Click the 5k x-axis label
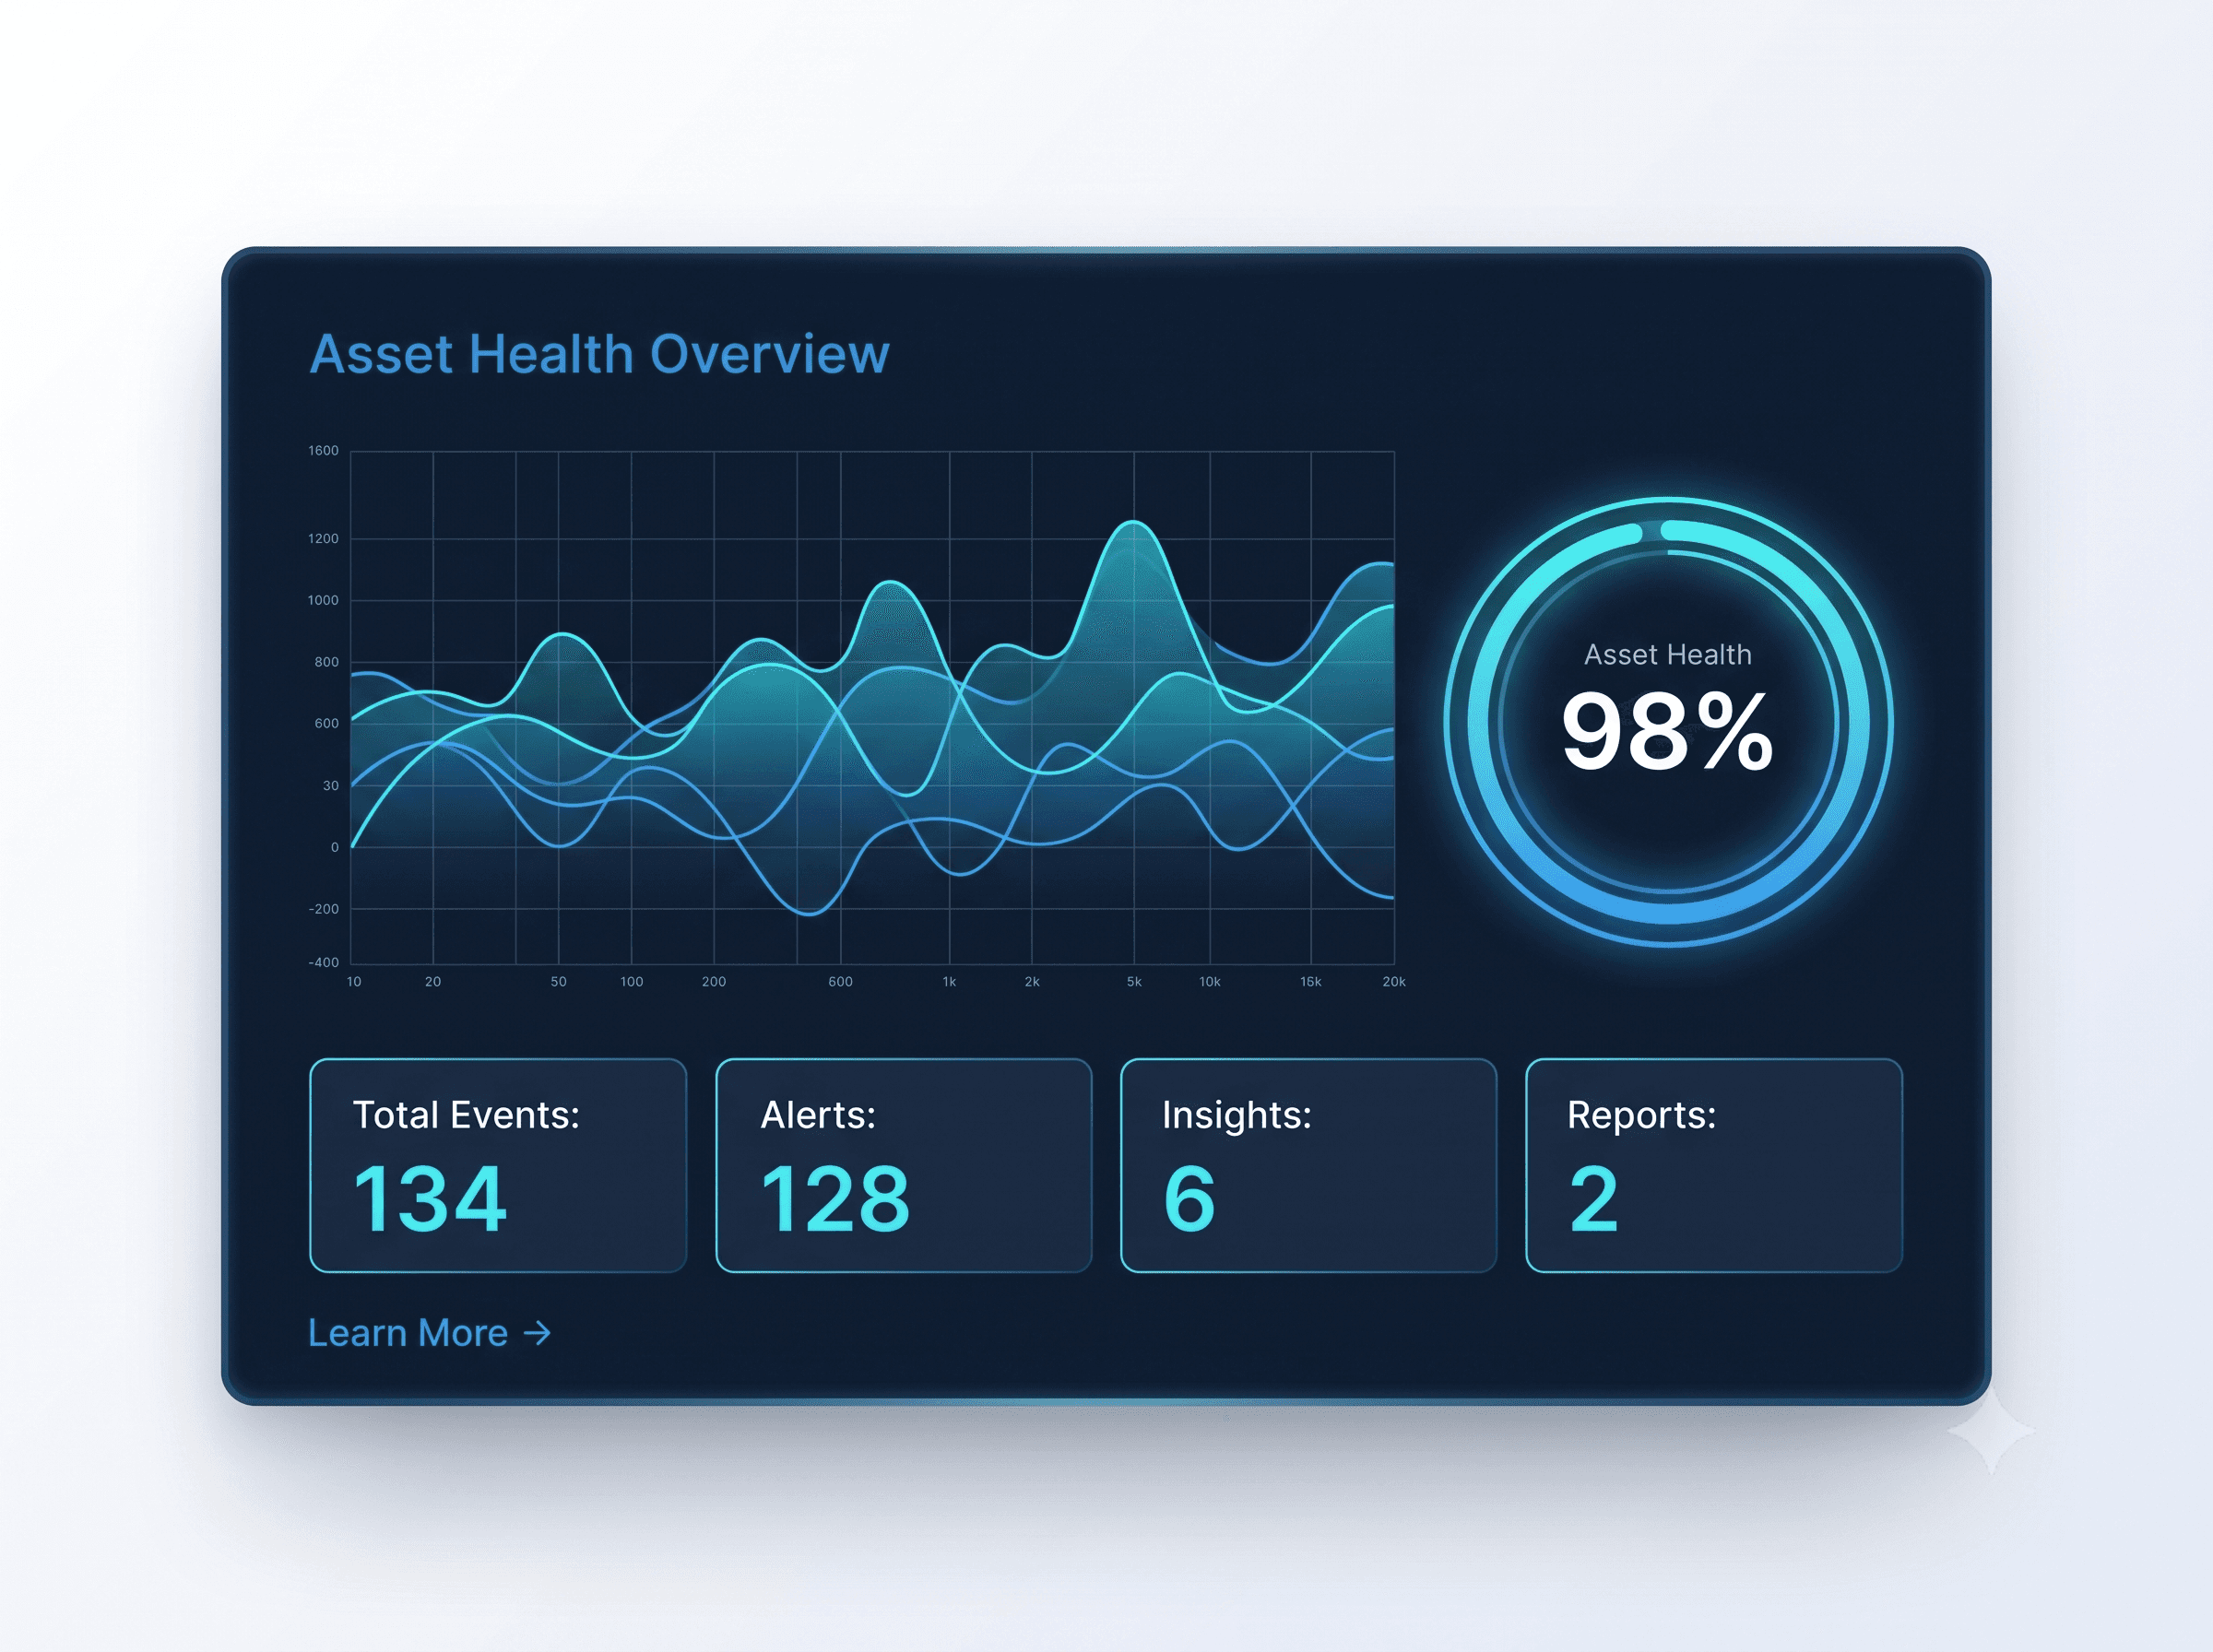Viewport: 2213px width, 1652px height. tap(1134, 982)
